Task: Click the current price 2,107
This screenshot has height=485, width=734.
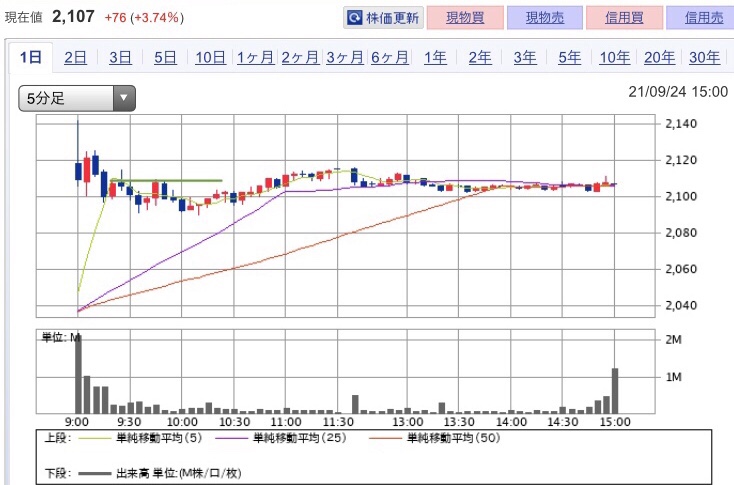Action: tap(73, 17)
